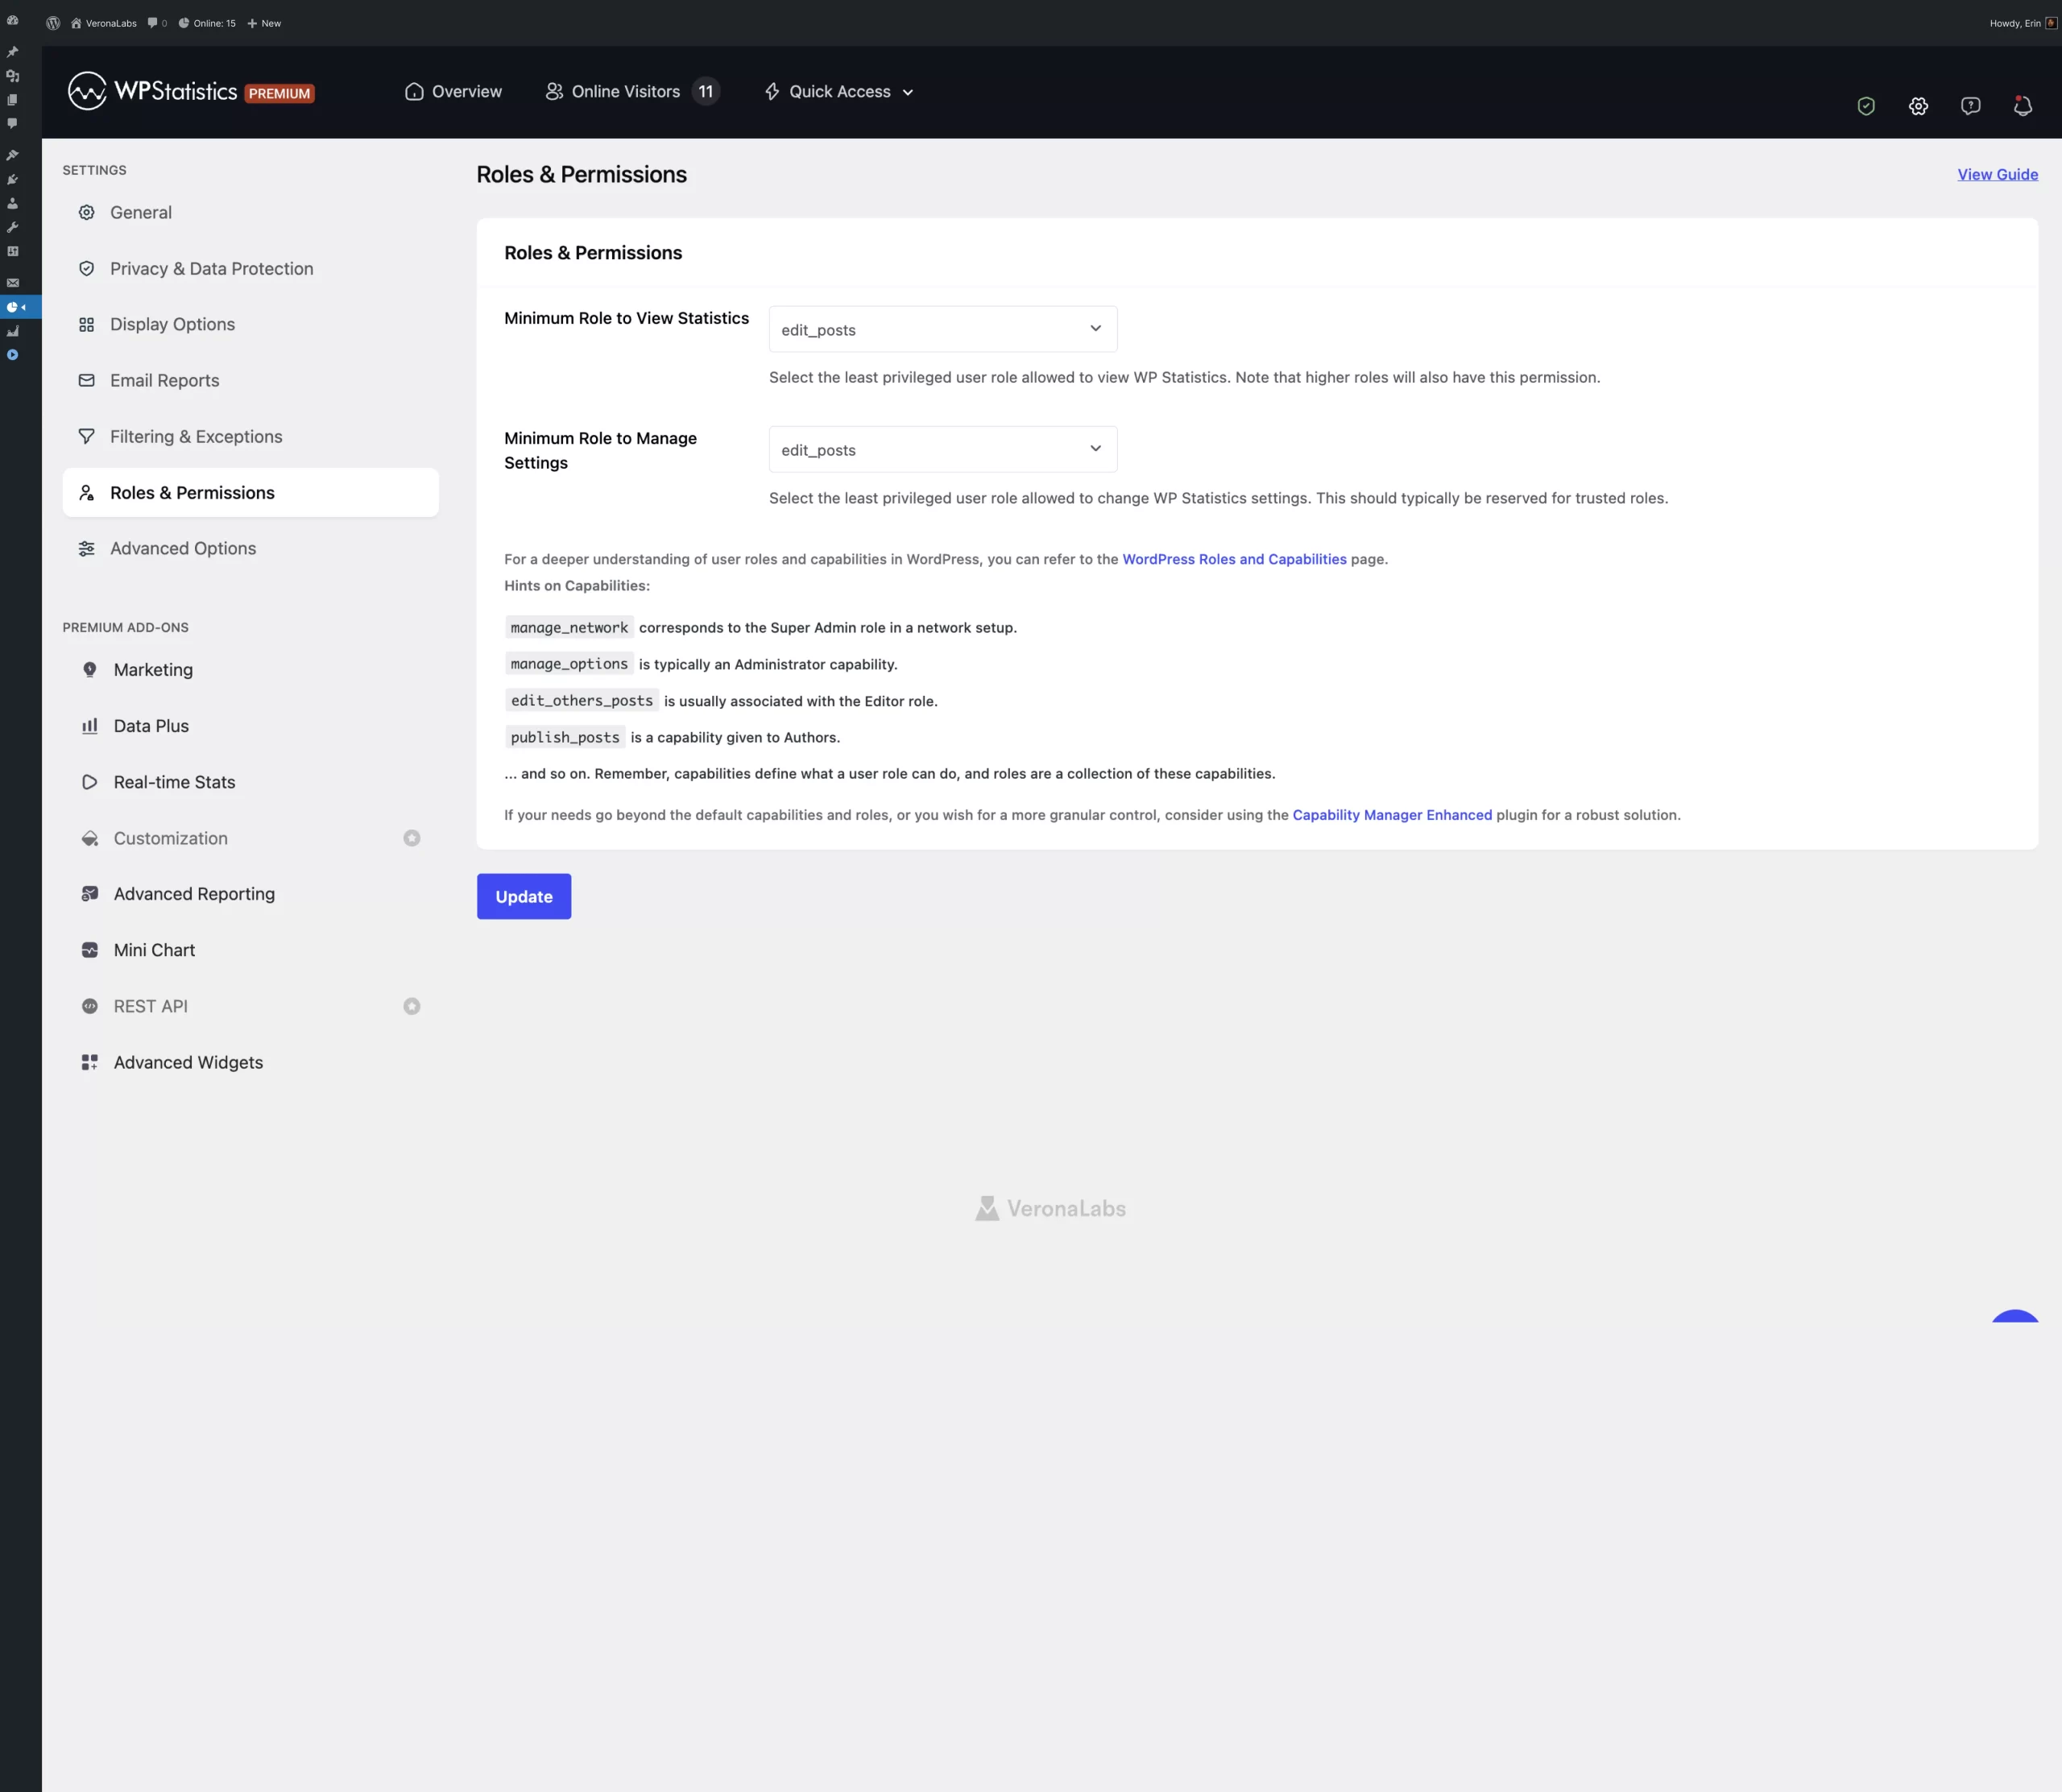Viewport: 2062px width, 1792px height.
Task: Follow WordPress Roles and Capabilities link
Action: [x=1234, y=559]
